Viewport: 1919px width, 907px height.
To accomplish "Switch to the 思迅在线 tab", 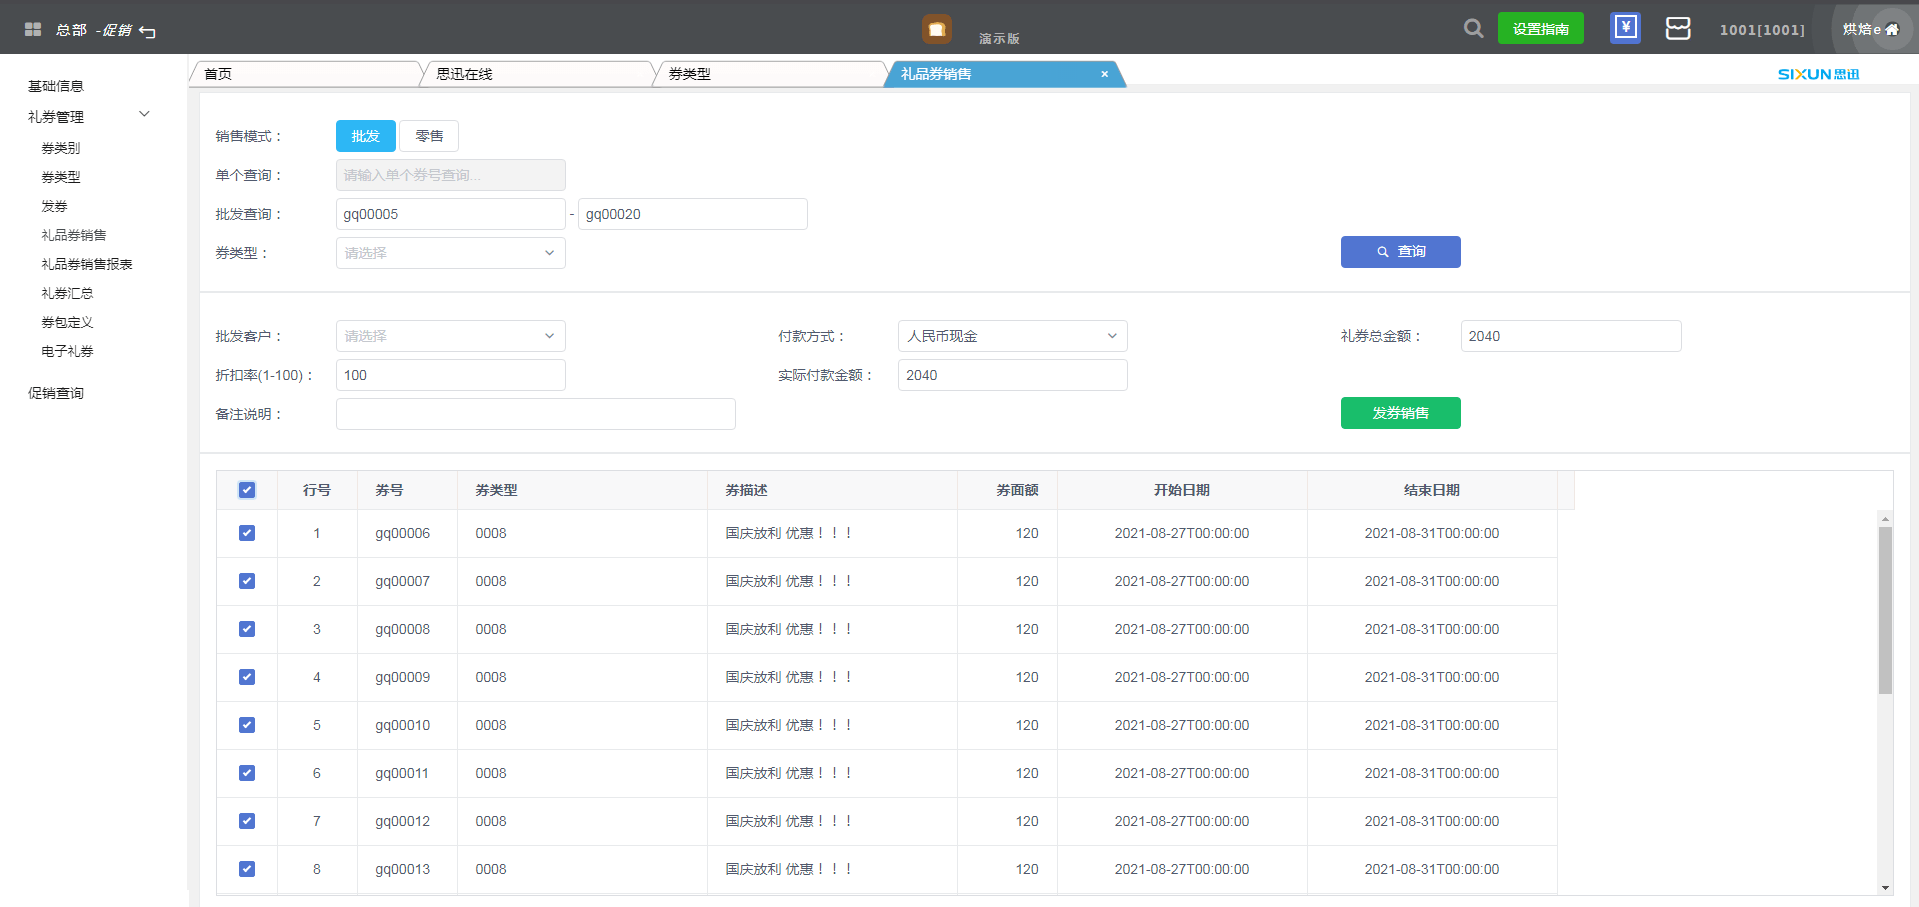I will [x=537, y=74].
